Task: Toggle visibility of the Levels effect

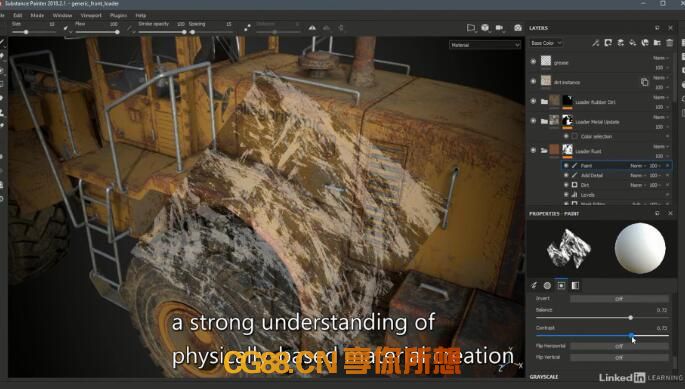Action: tap(566, 194)
